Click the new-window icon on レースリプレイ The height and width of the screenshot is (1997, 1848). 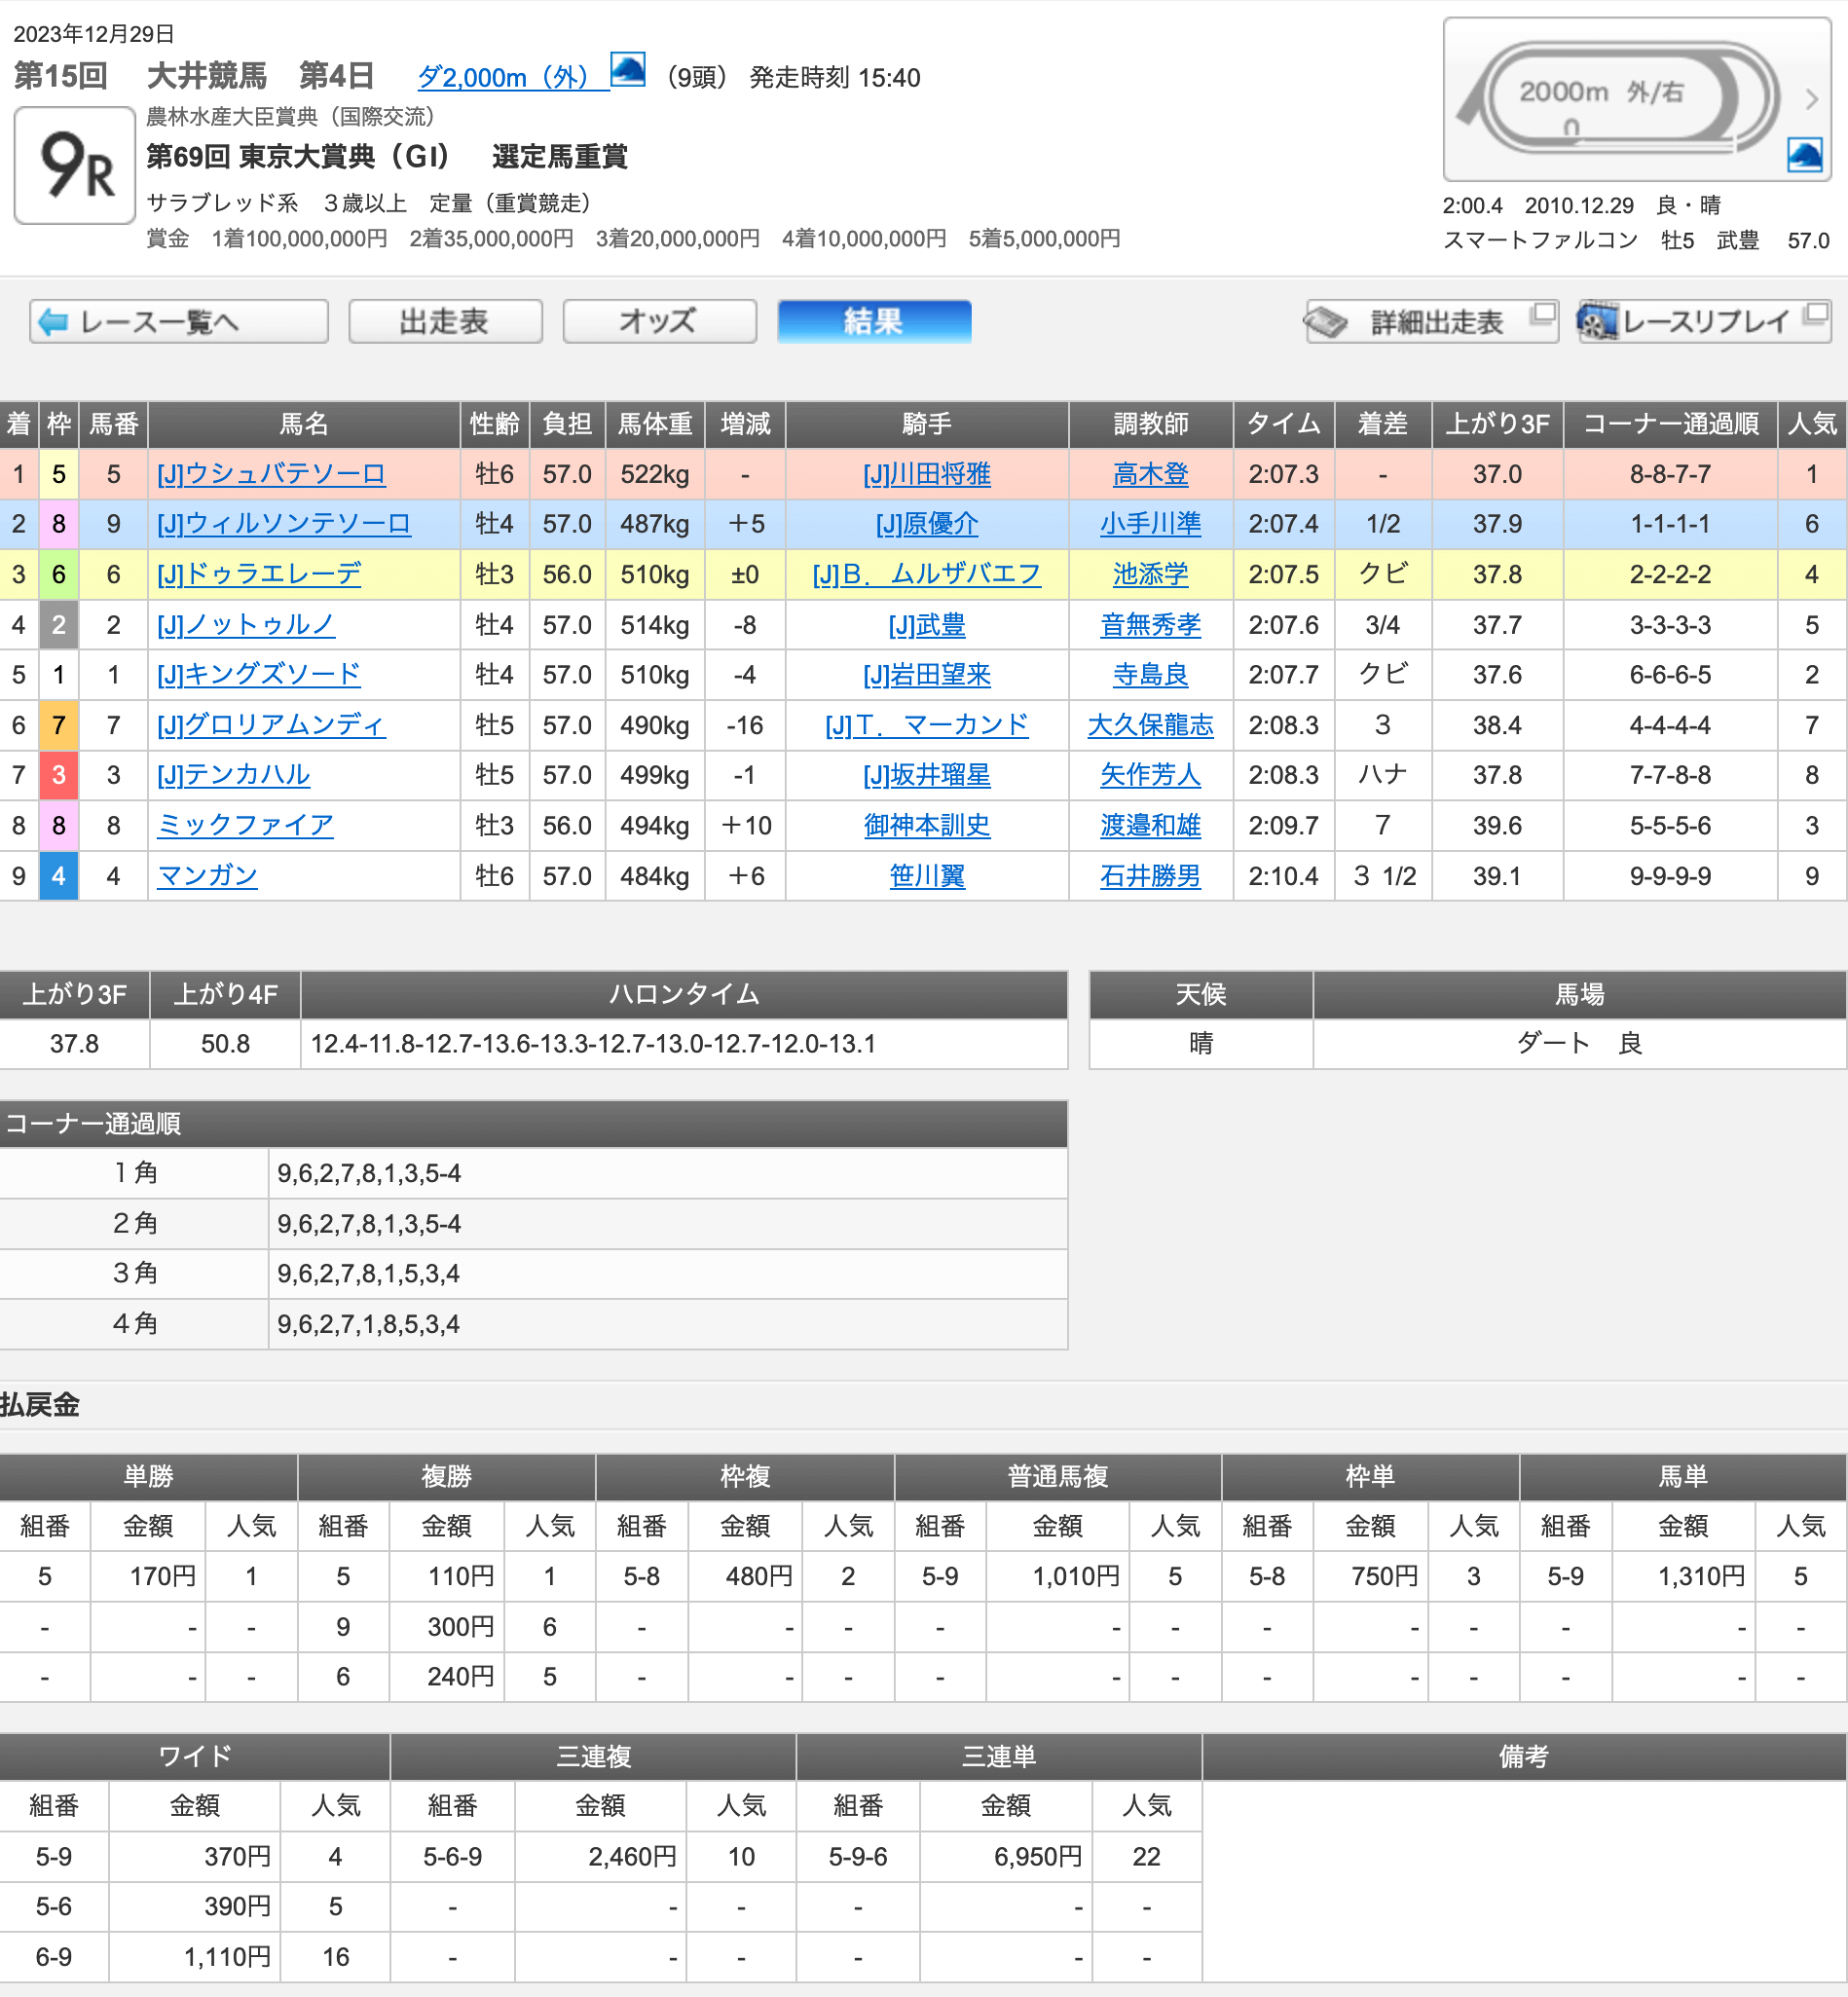[x=1815, y=314]
